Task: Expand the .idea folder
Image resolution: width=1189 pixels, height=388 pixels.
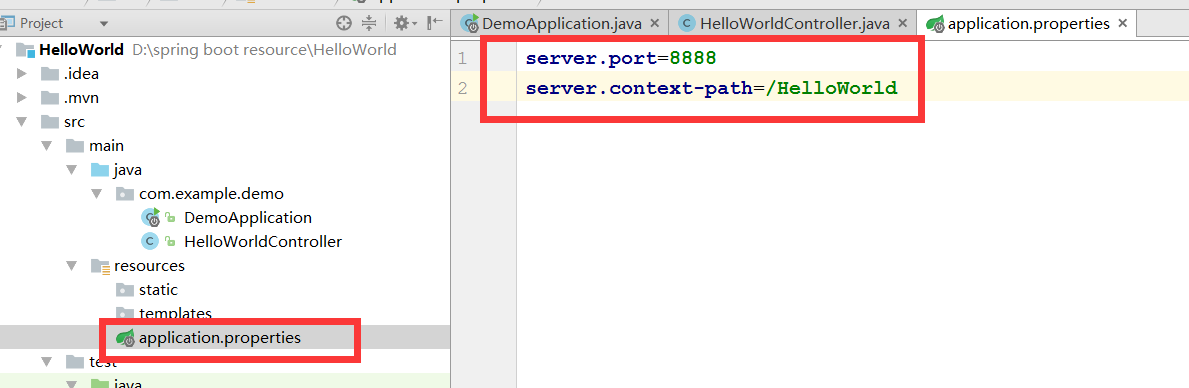Action: click(22, 74)
